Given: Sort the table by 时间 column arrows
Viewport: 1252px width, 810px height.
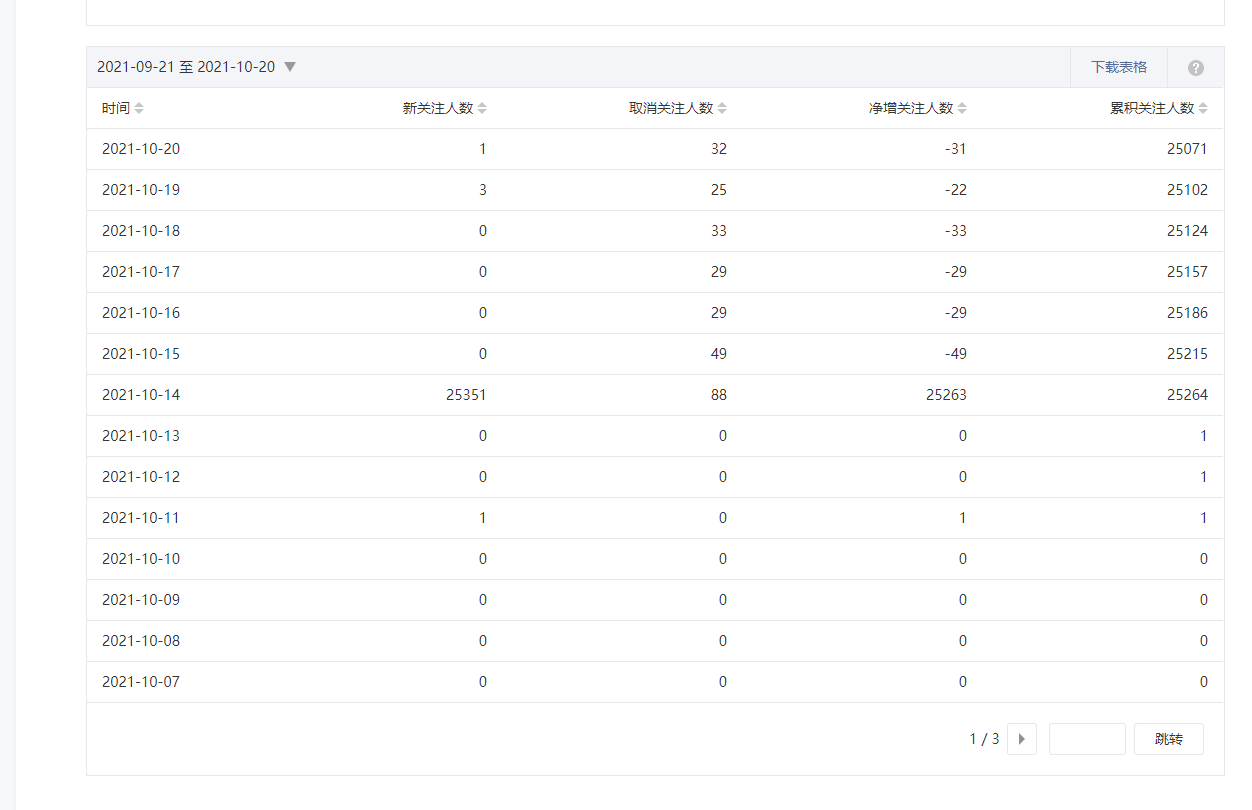Looking at the screenshot, I should click(x=139, y=108).
